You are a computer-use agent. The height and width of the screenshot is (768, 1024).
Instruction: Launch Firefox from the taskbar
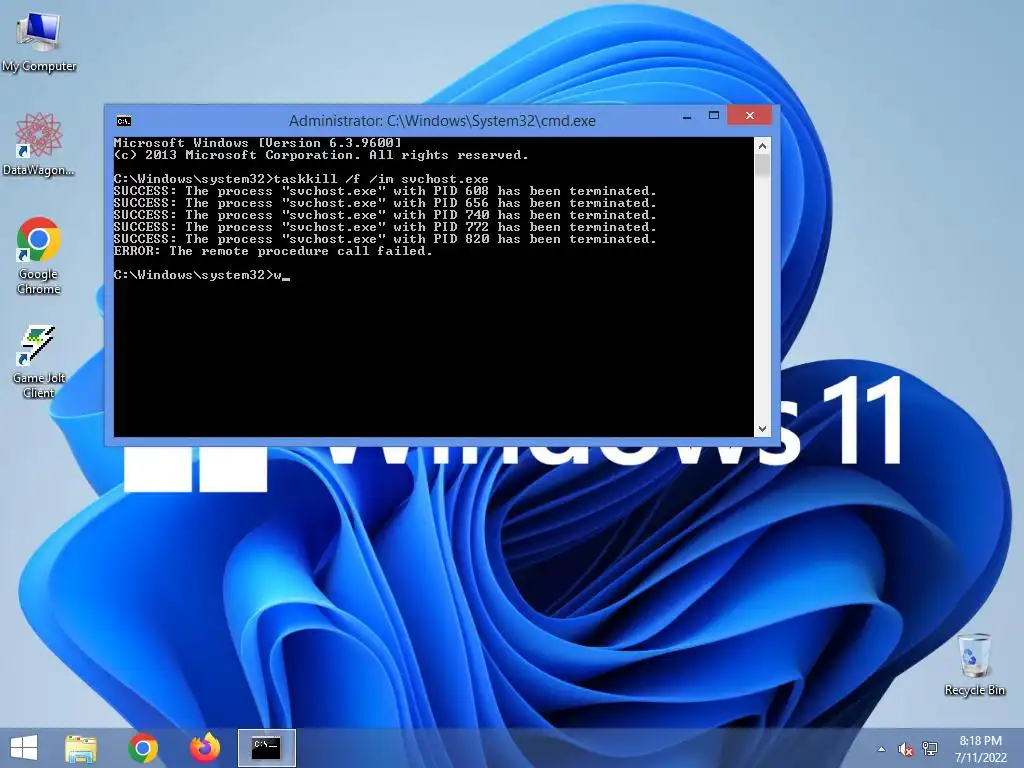pos(204,748)
